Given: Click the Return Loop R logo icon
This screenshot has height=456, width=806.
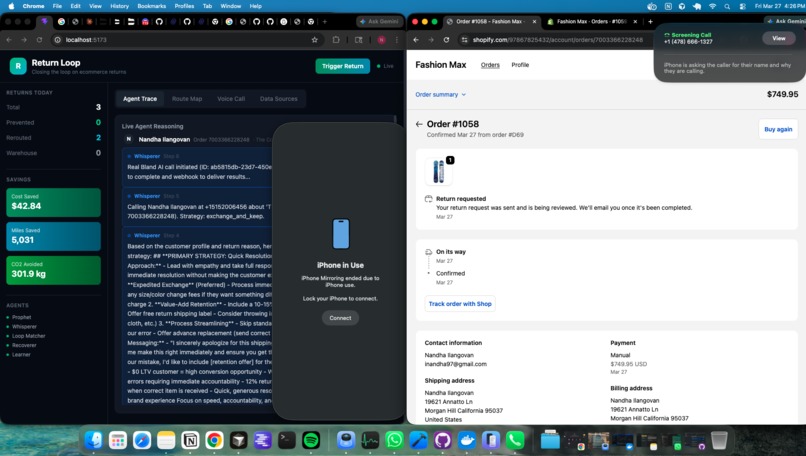Looking at the screenshot, I should click(x=18, y=66).
